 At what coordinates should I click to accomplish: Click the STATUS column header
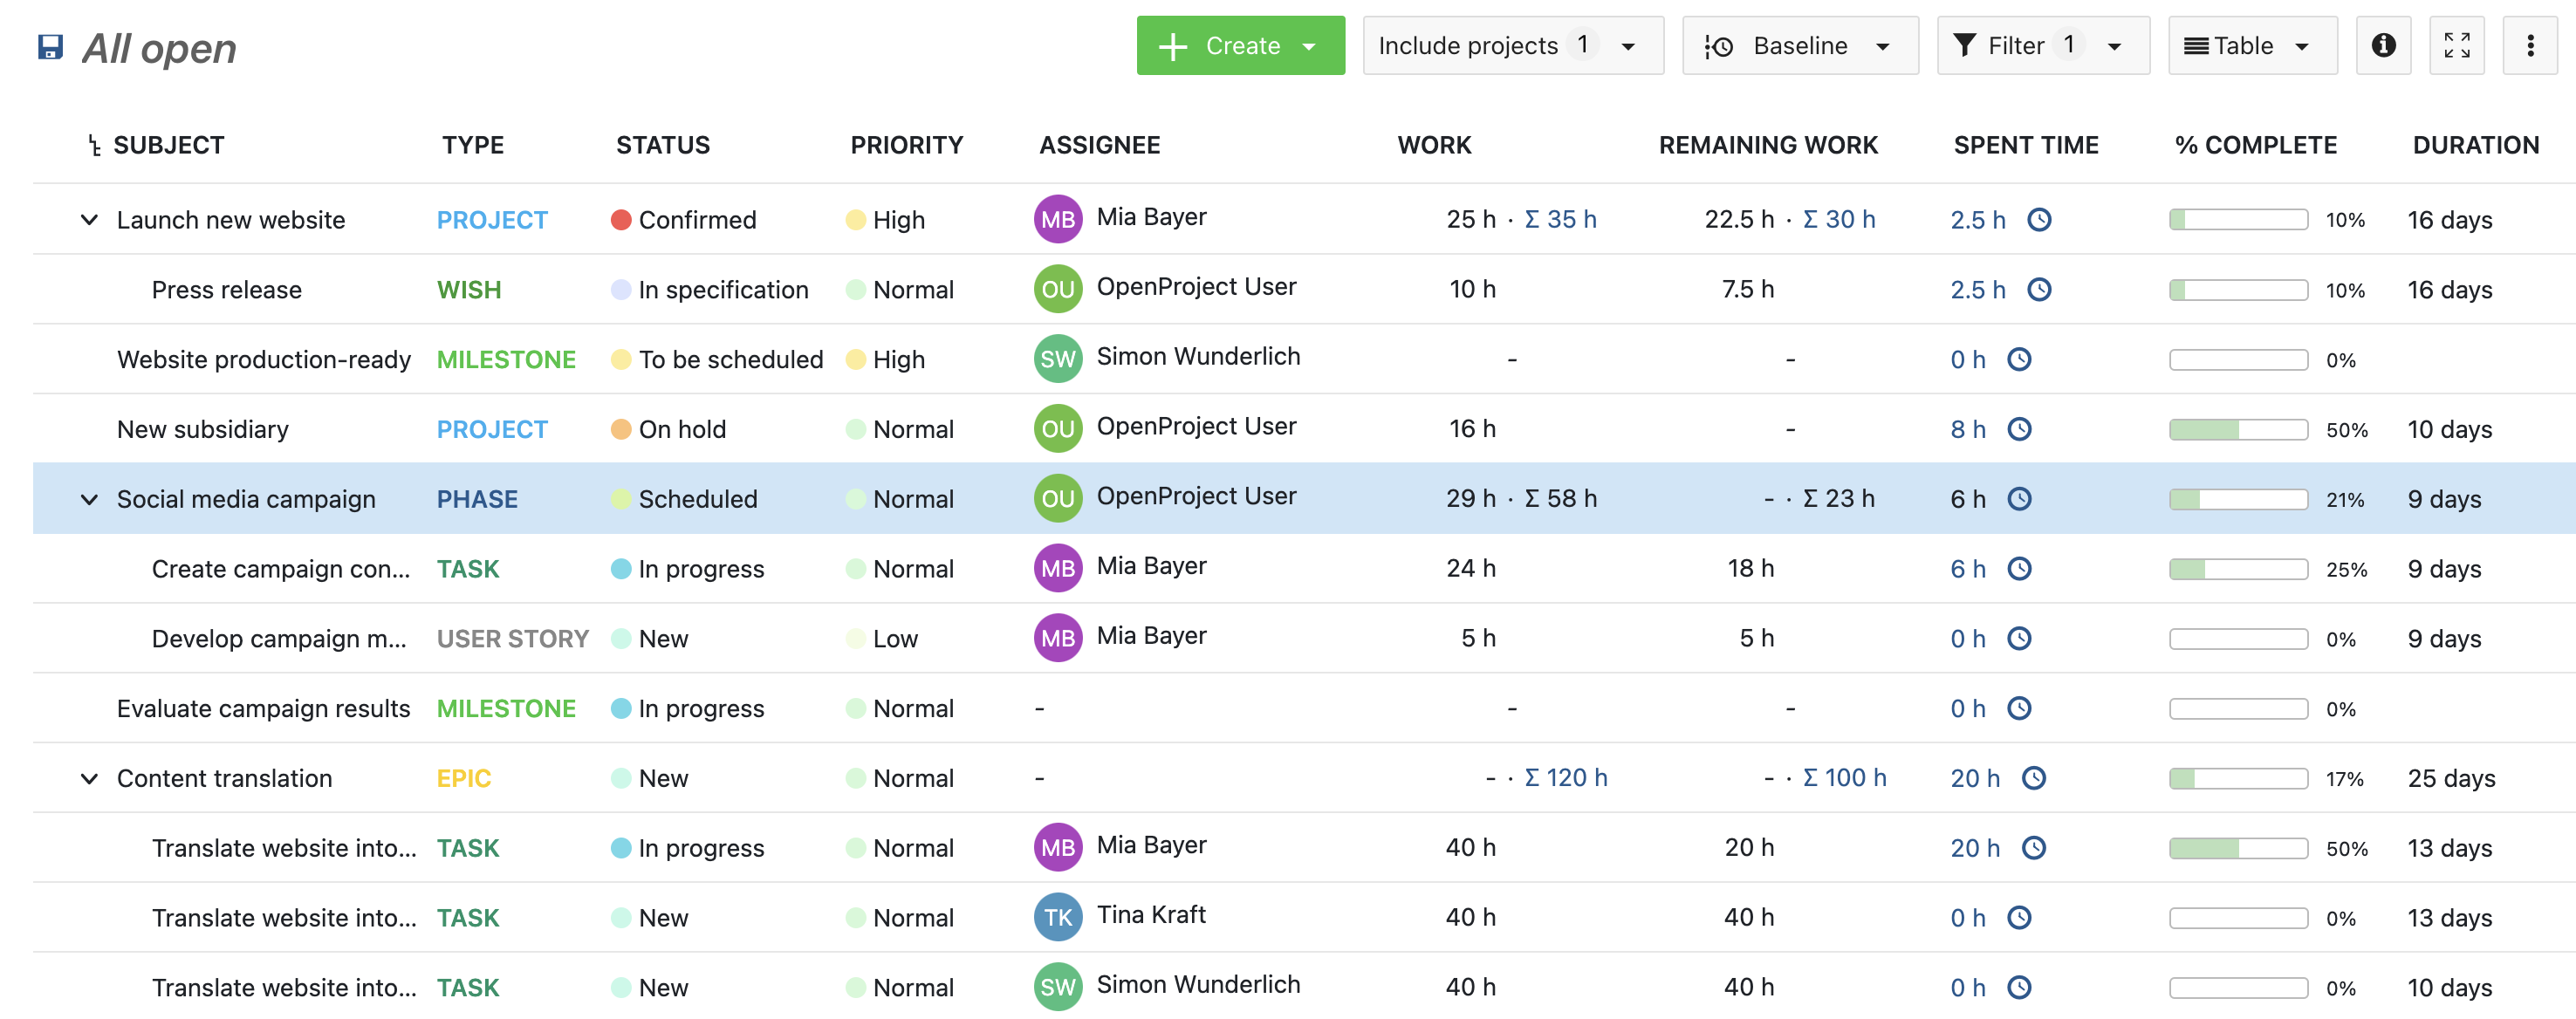click(x=662, y=145)
